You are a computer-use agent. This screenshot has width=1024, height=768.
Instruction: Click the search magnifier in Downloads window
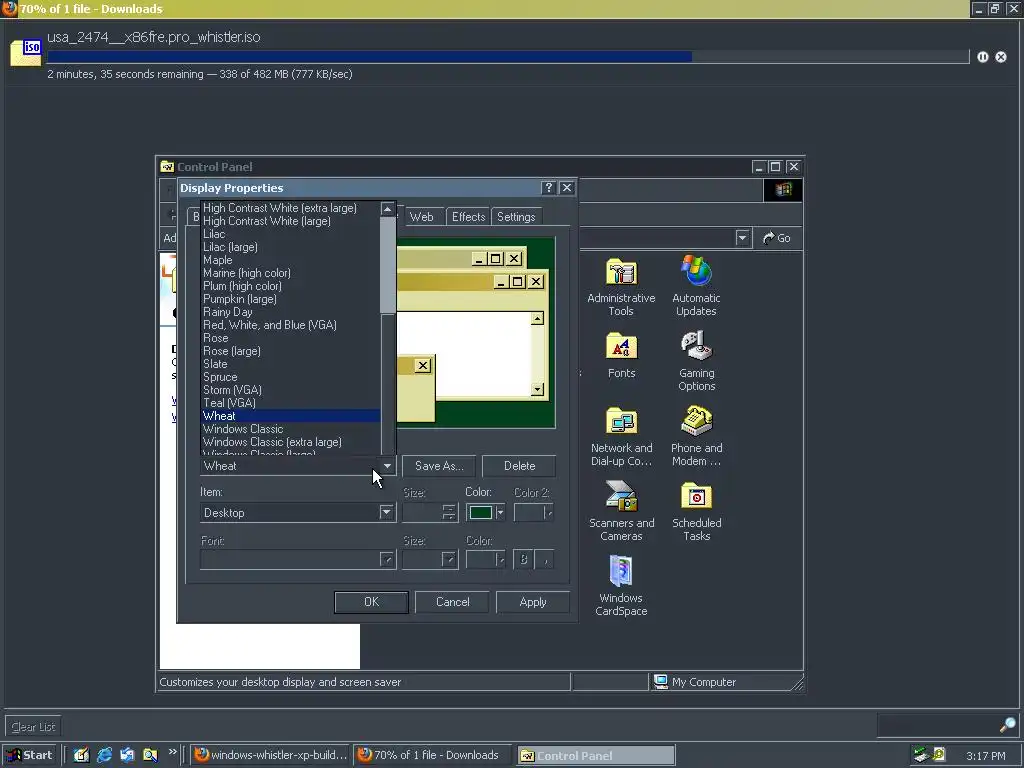(1008, 725)
